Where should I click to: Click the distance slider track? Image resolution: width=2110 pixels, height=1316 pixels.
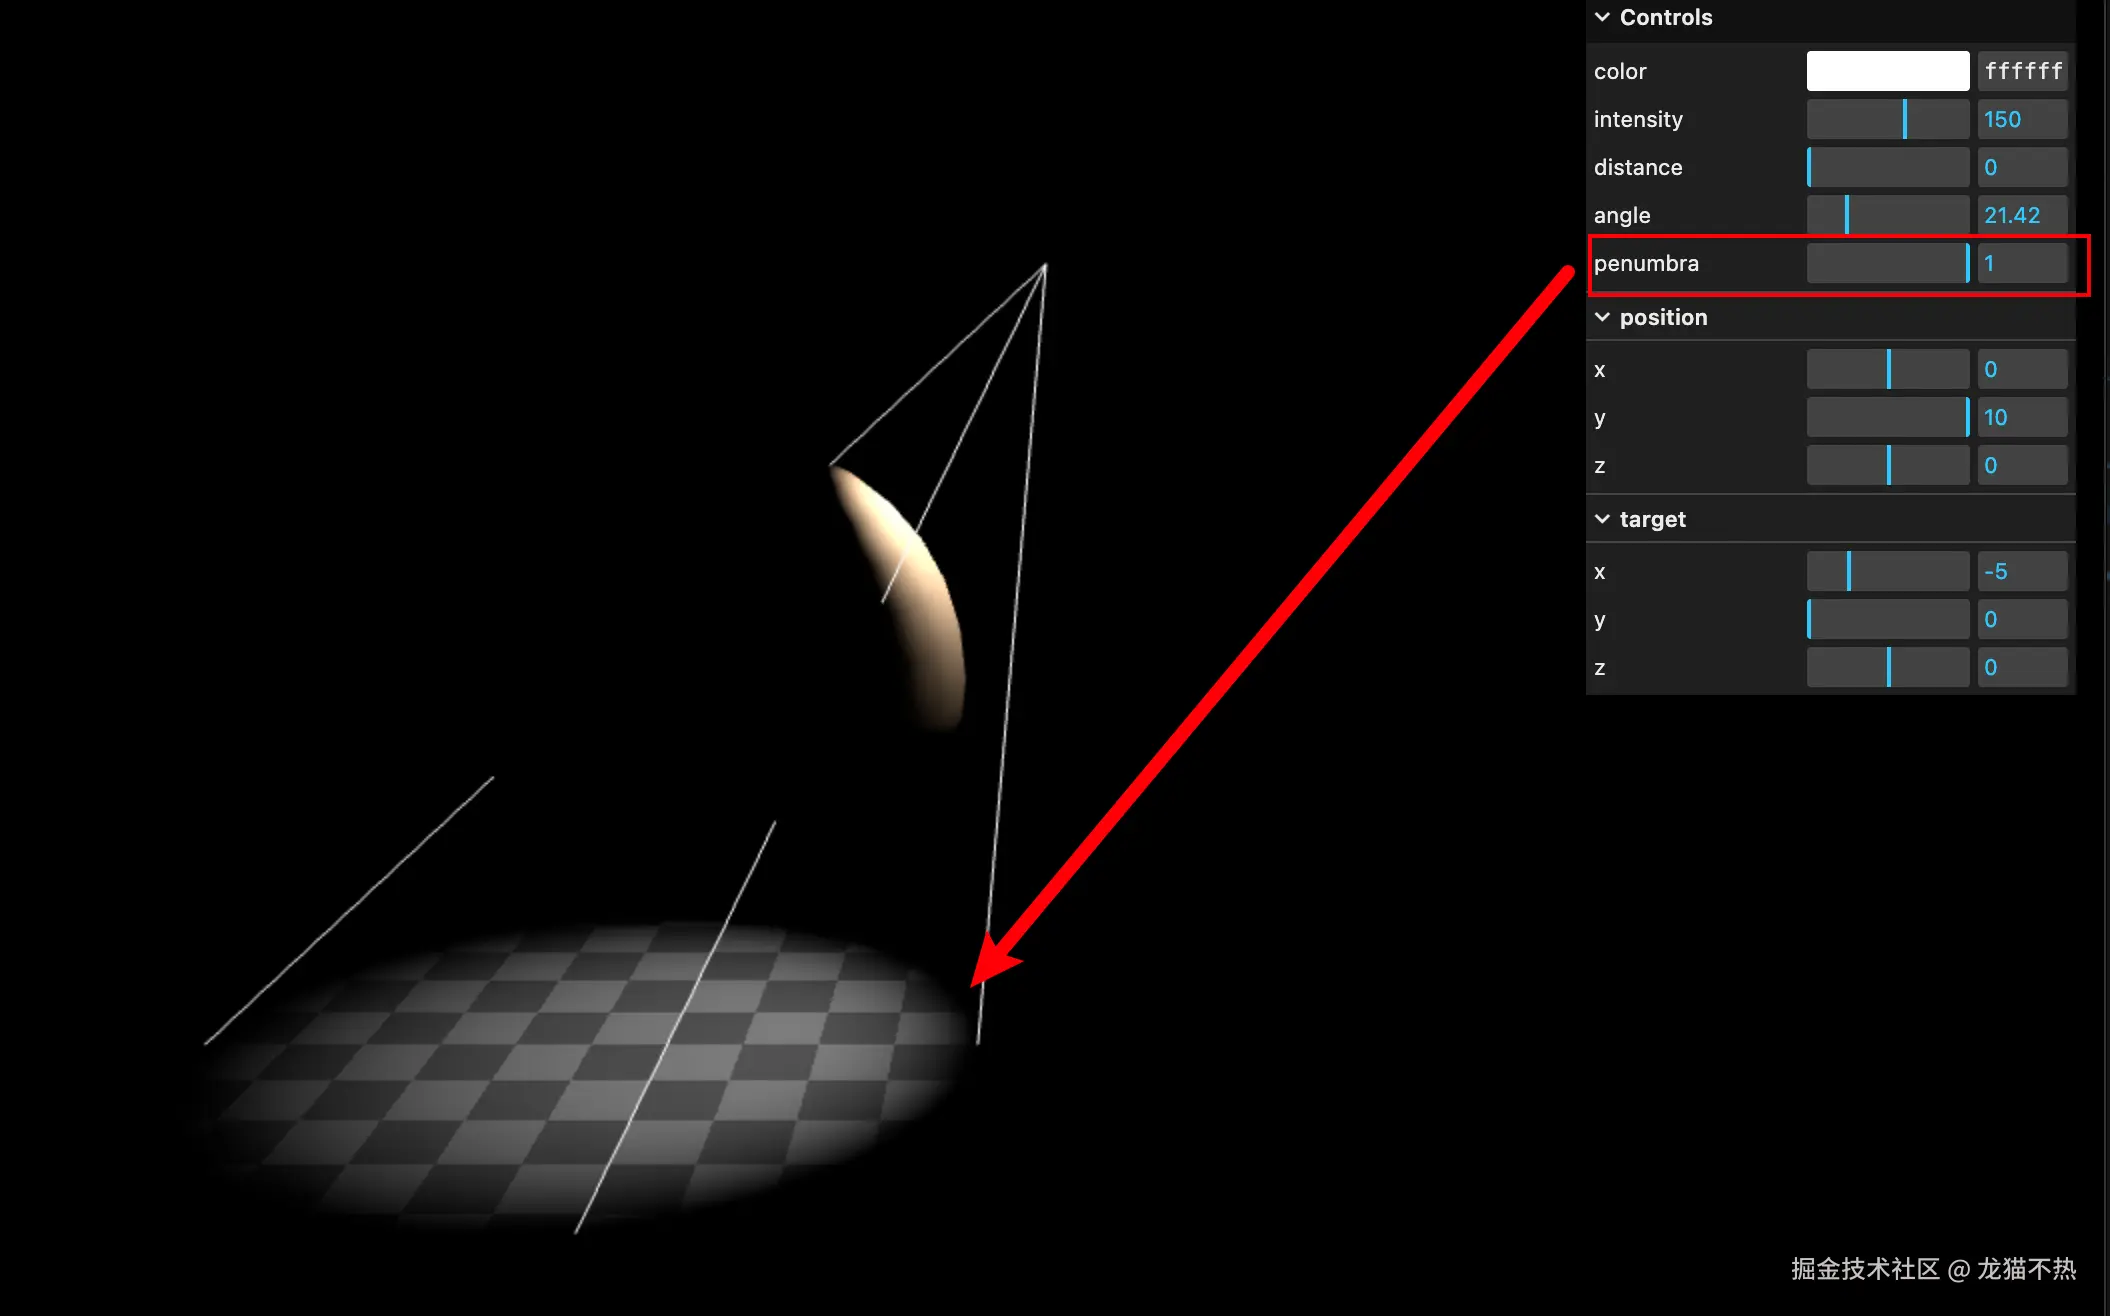pyautogui.click(x=1887, y=168)
